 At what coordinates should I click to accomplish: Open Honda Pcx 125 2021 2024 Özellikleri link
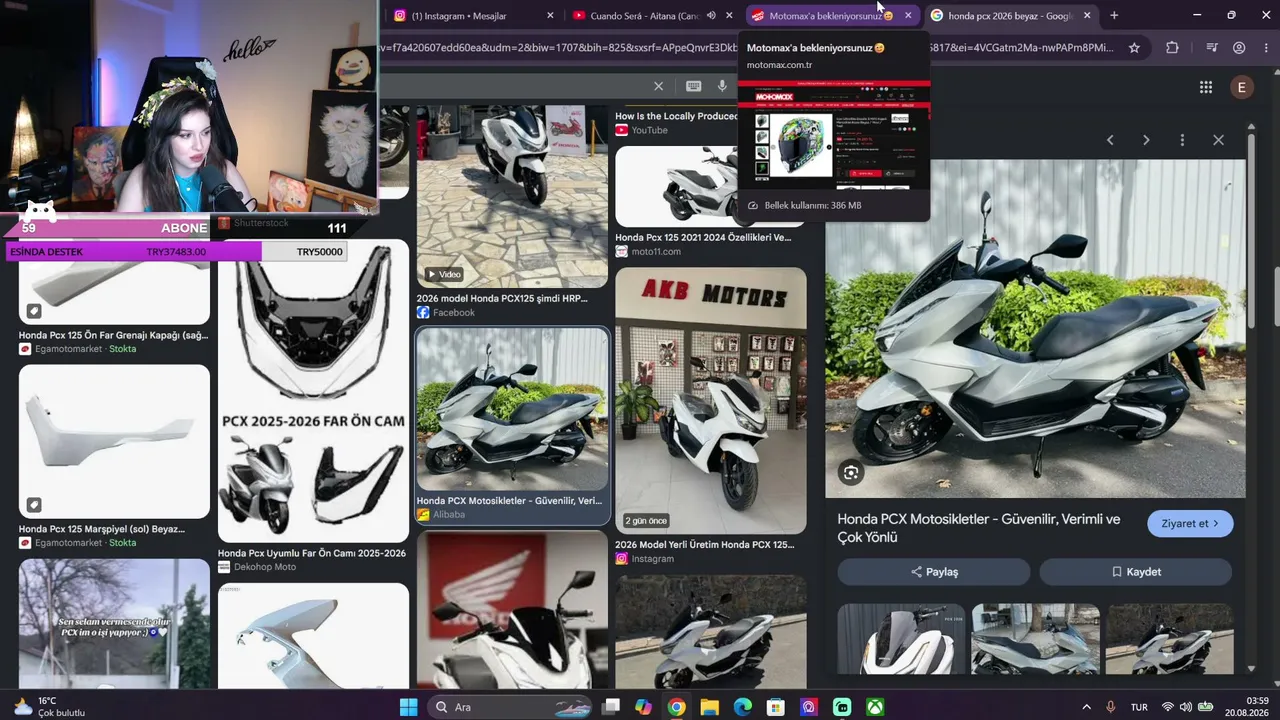pos(703,238)
